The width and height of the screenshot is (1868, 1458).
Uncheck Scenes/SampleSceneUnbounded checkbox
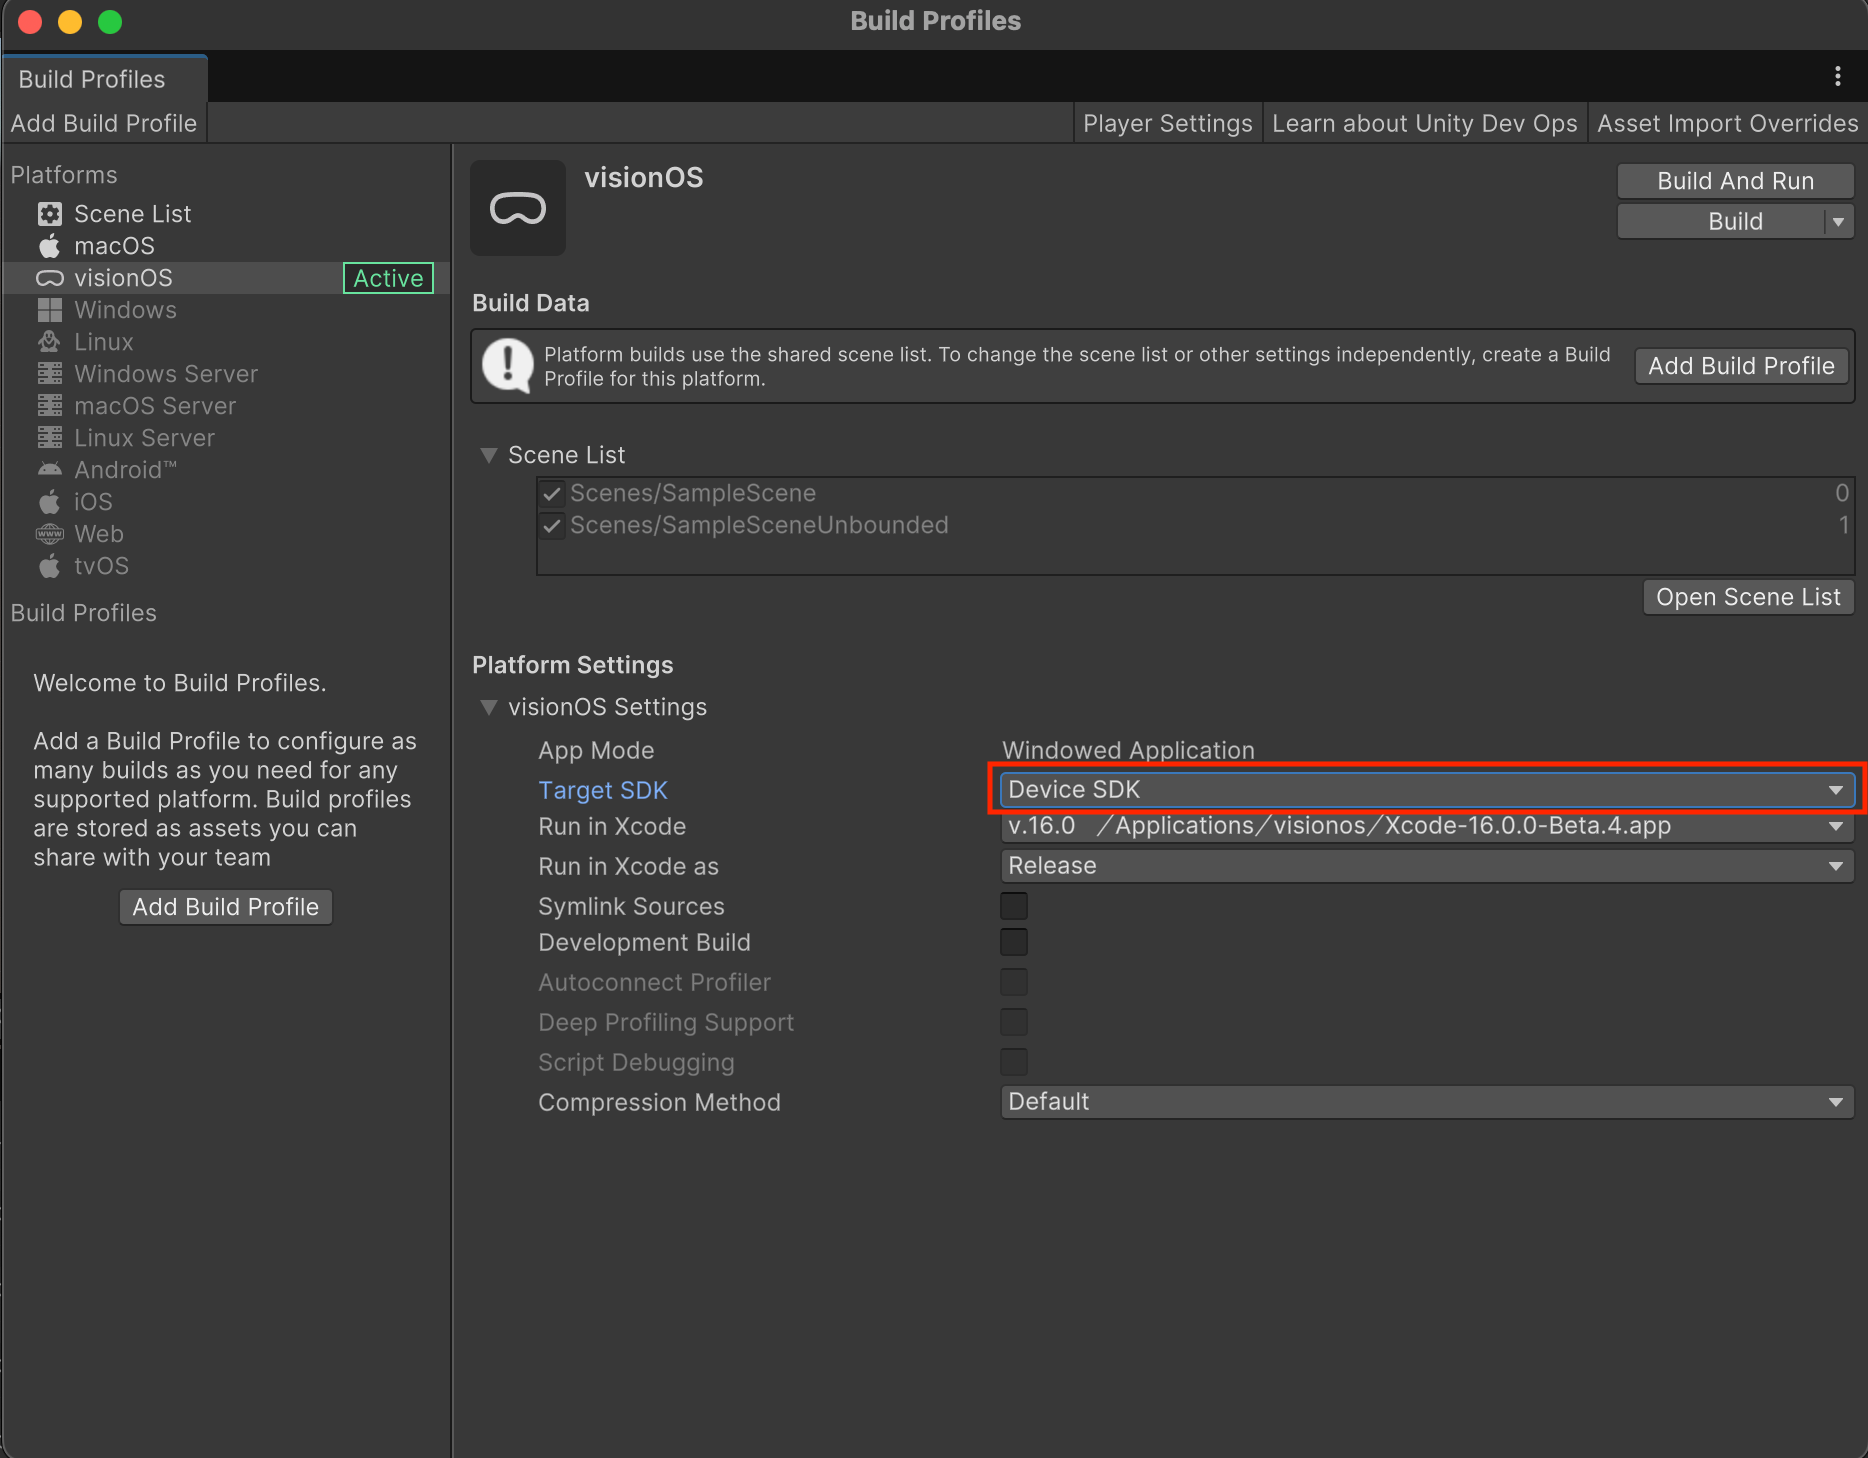point(552,526)
